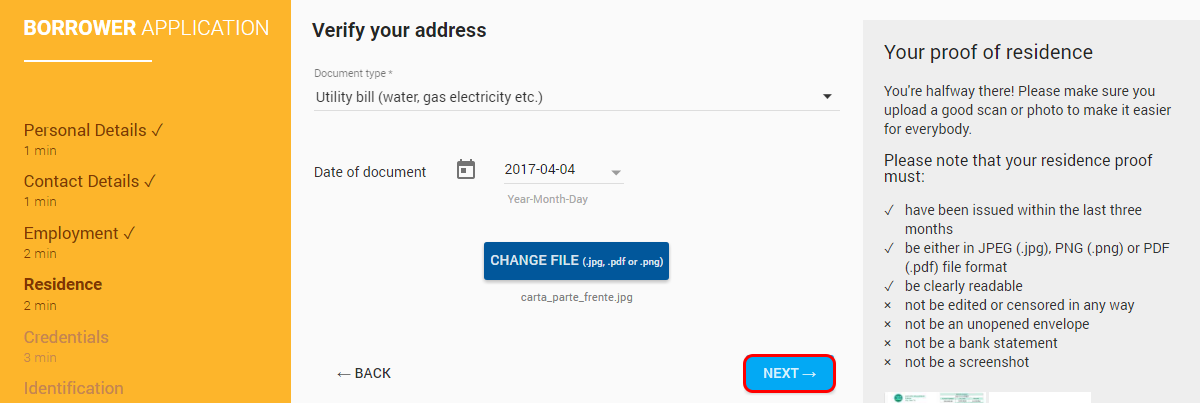Viewport: 1200px width, 403px height.
Task: Select the Residence step in sidebar
Action: (x=63, y=285)
